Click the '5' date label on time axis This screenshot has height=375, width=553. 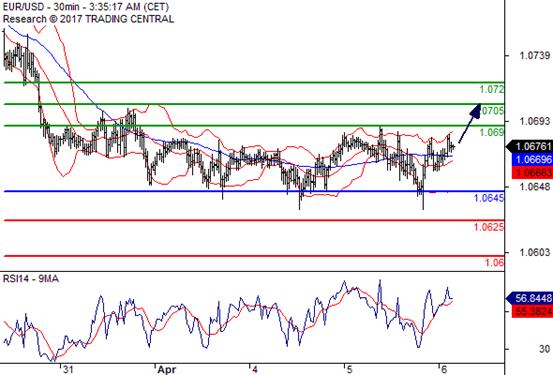coord(349,369)
